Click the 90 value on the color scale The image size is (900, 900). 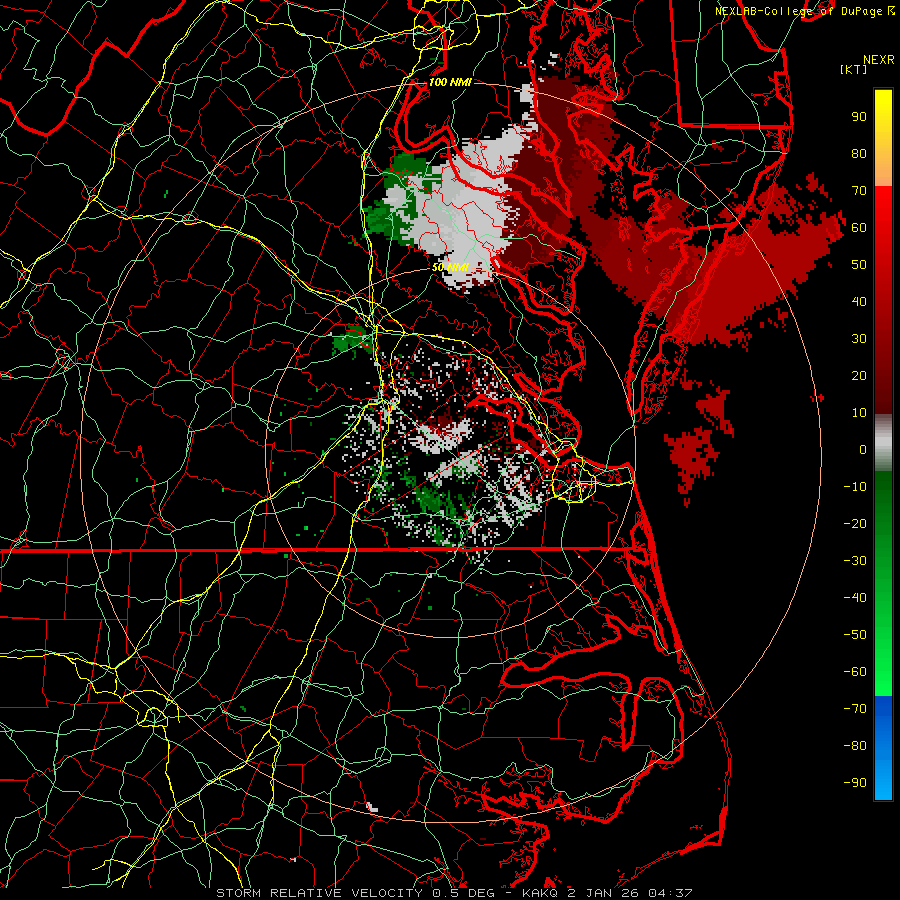pyautogui.click(x=859, y=117)
